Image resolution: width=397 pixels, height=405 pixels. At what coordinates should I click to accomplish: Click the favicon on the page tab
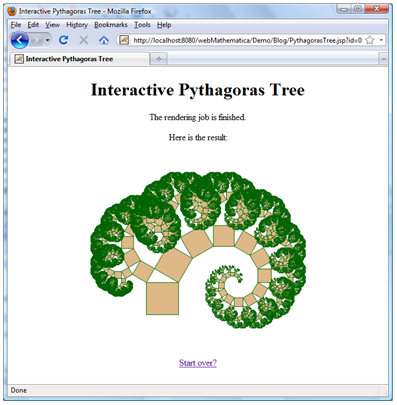(x=19, y=59)
